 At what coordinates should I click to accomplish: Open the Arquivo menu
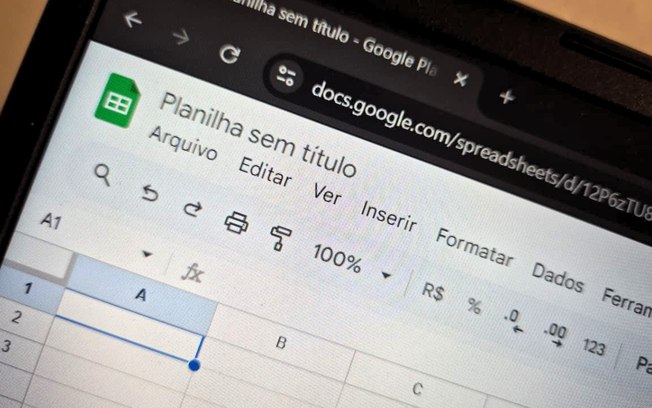click(183, 143)
